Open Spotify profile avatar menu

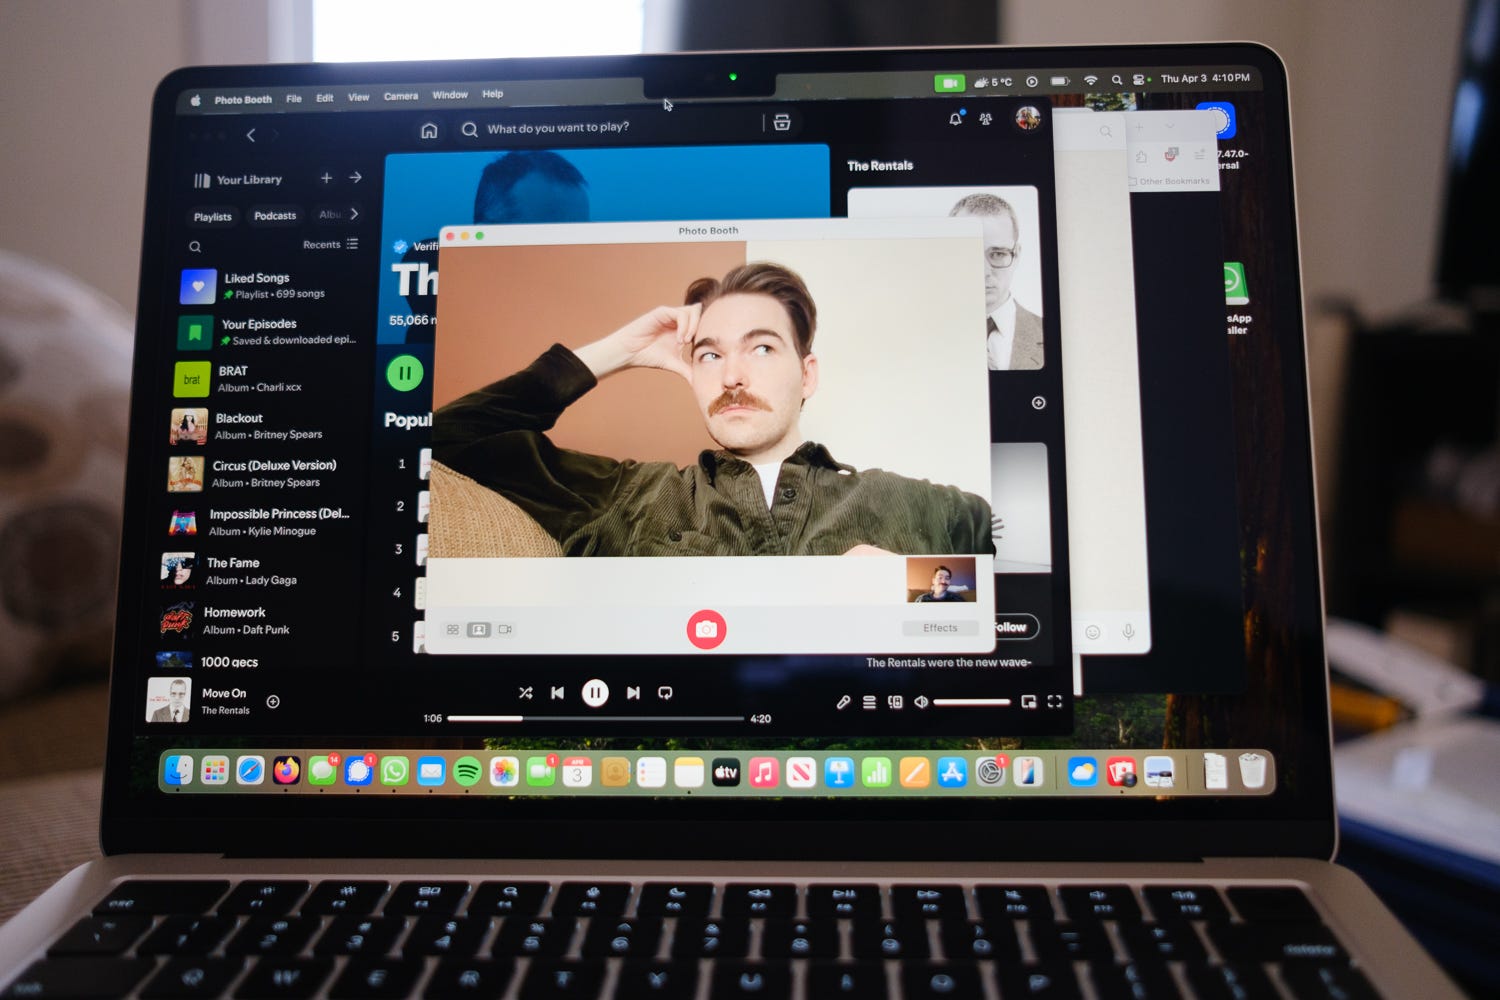click(1028, 118)
